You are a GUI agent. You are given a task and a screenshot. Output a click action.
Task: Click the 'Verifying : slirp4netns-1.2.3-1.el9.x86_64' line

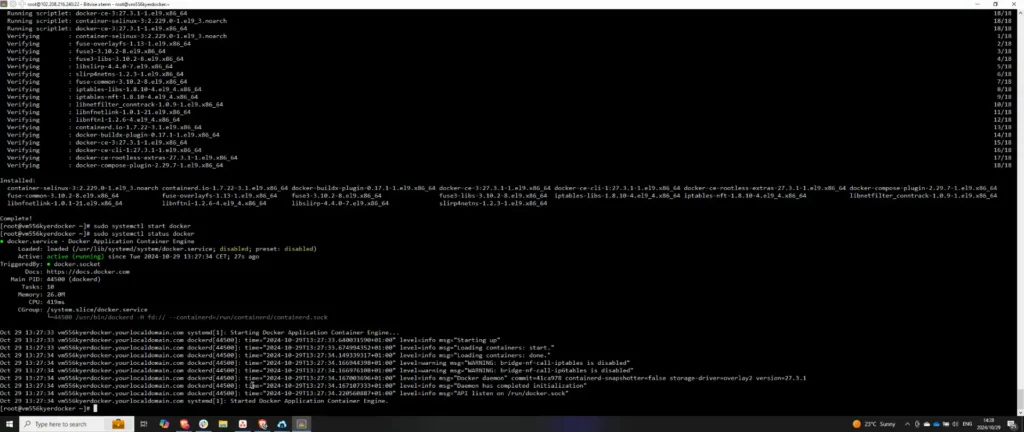(96, 74)
